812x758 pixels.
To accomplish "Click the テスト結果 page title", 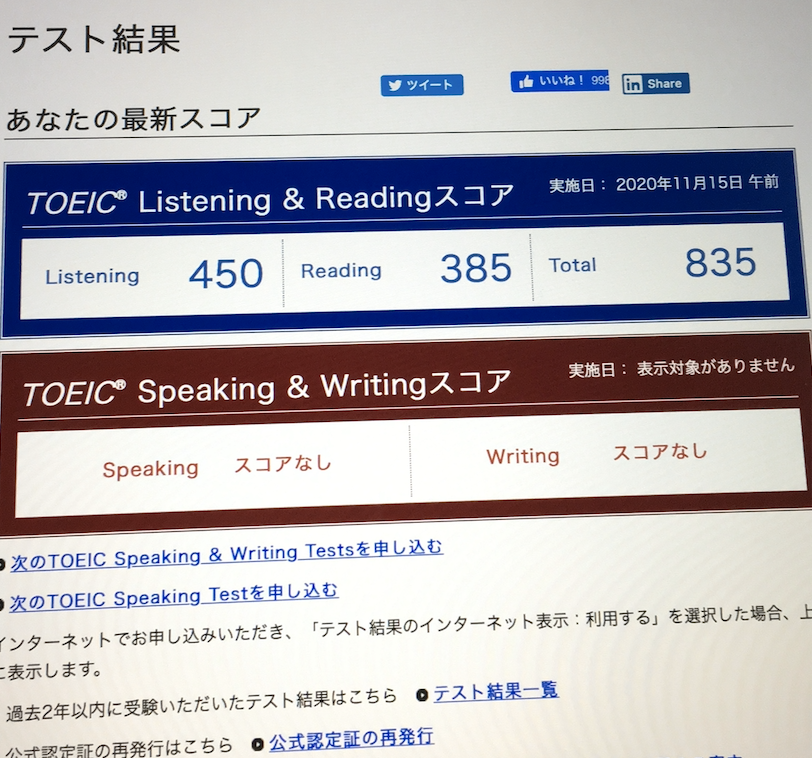I will (94, 40).
